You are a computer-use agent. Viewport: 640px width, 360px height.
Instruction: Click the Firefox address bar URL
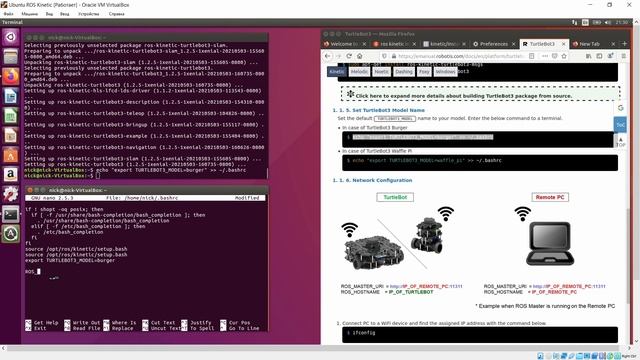click(460, 56)
